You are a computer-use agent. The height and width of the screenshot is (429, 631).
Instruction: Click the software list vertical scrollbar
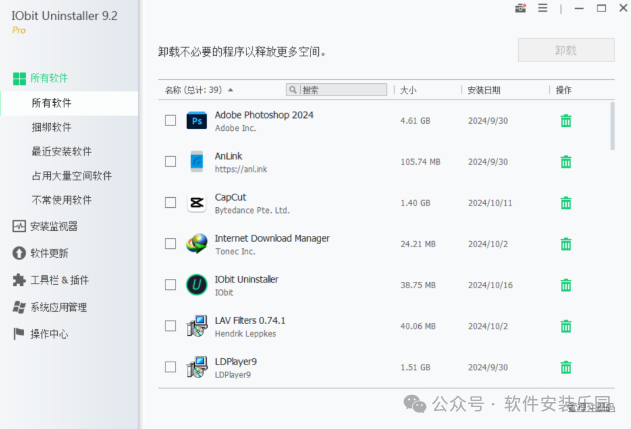point(612,126)
